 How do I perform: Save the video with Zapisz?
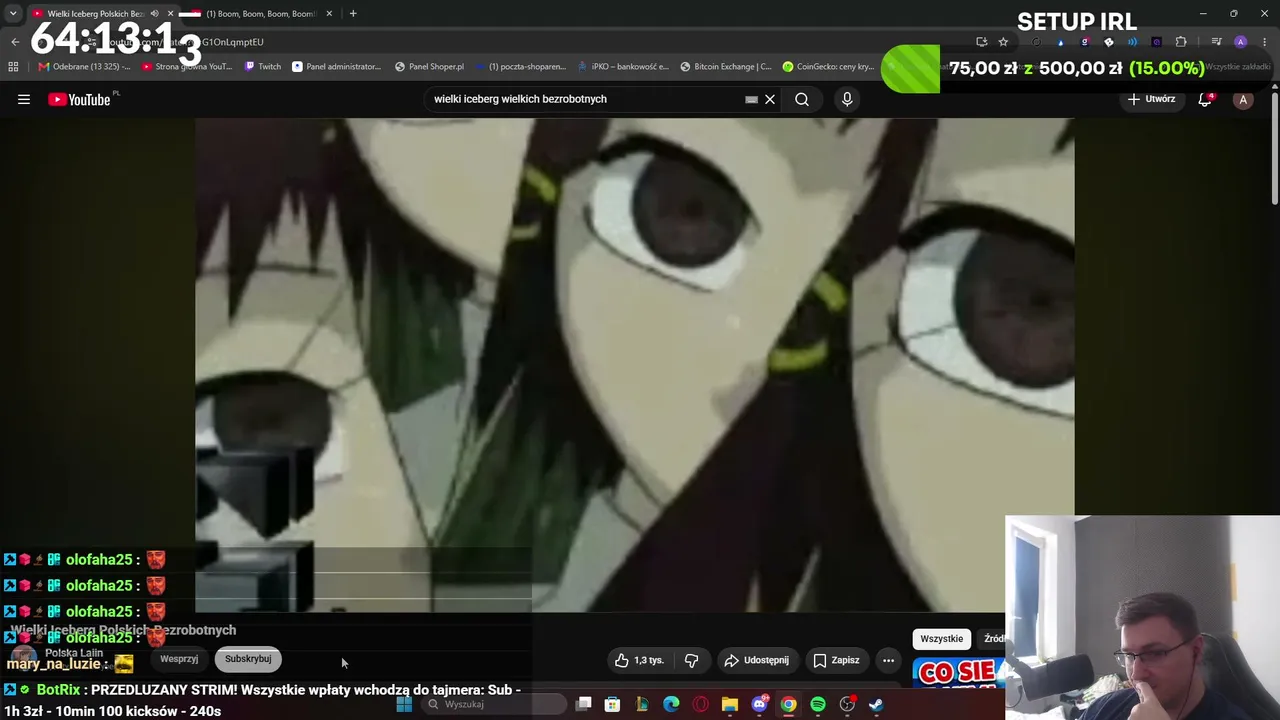836,660
